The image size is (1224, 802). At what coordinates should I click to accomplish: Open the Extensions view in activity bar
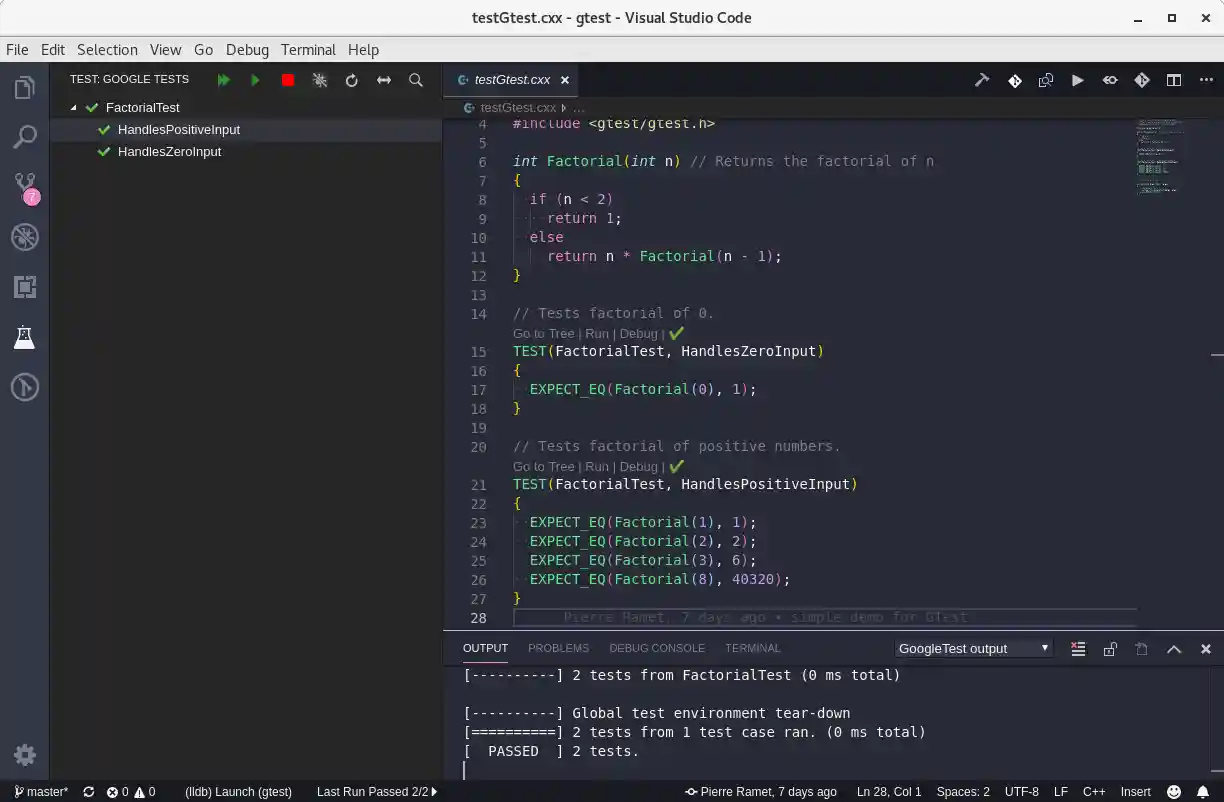click(x=25, y=287)
